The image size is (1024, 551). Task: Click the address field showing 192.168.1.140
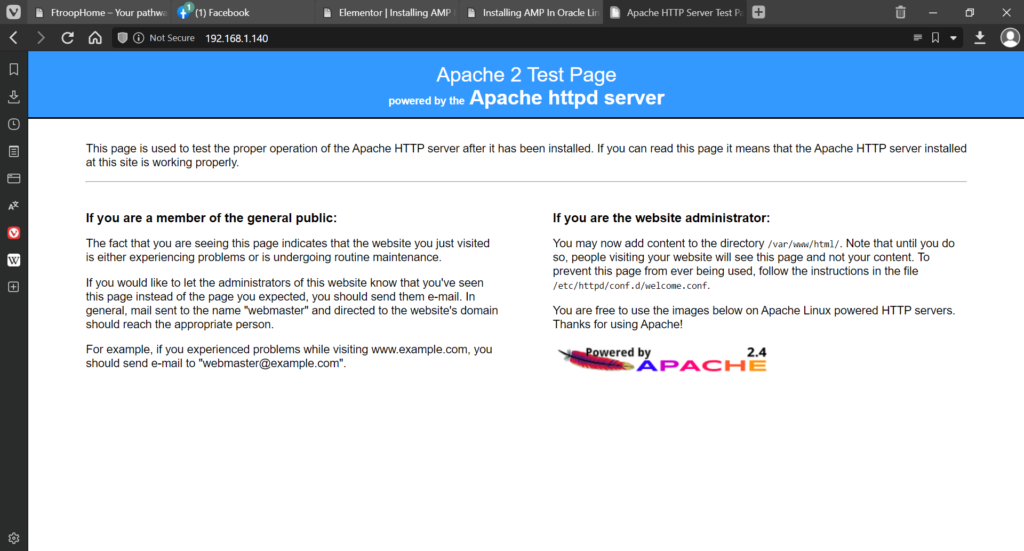236,38
